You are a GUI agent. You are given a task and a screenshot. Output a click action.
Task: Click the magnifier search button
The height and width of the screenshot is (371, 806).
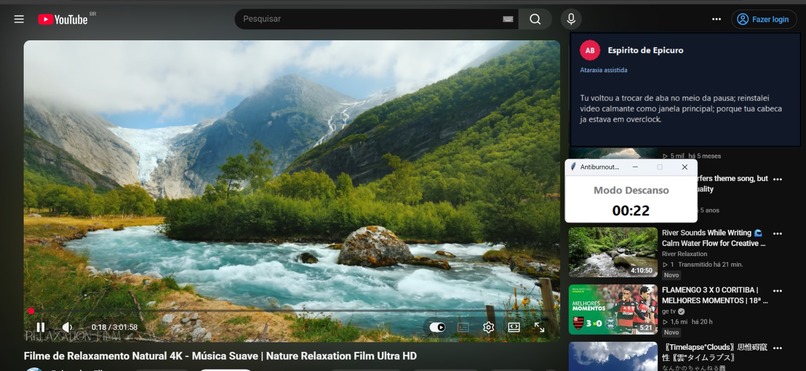[535, 19]
